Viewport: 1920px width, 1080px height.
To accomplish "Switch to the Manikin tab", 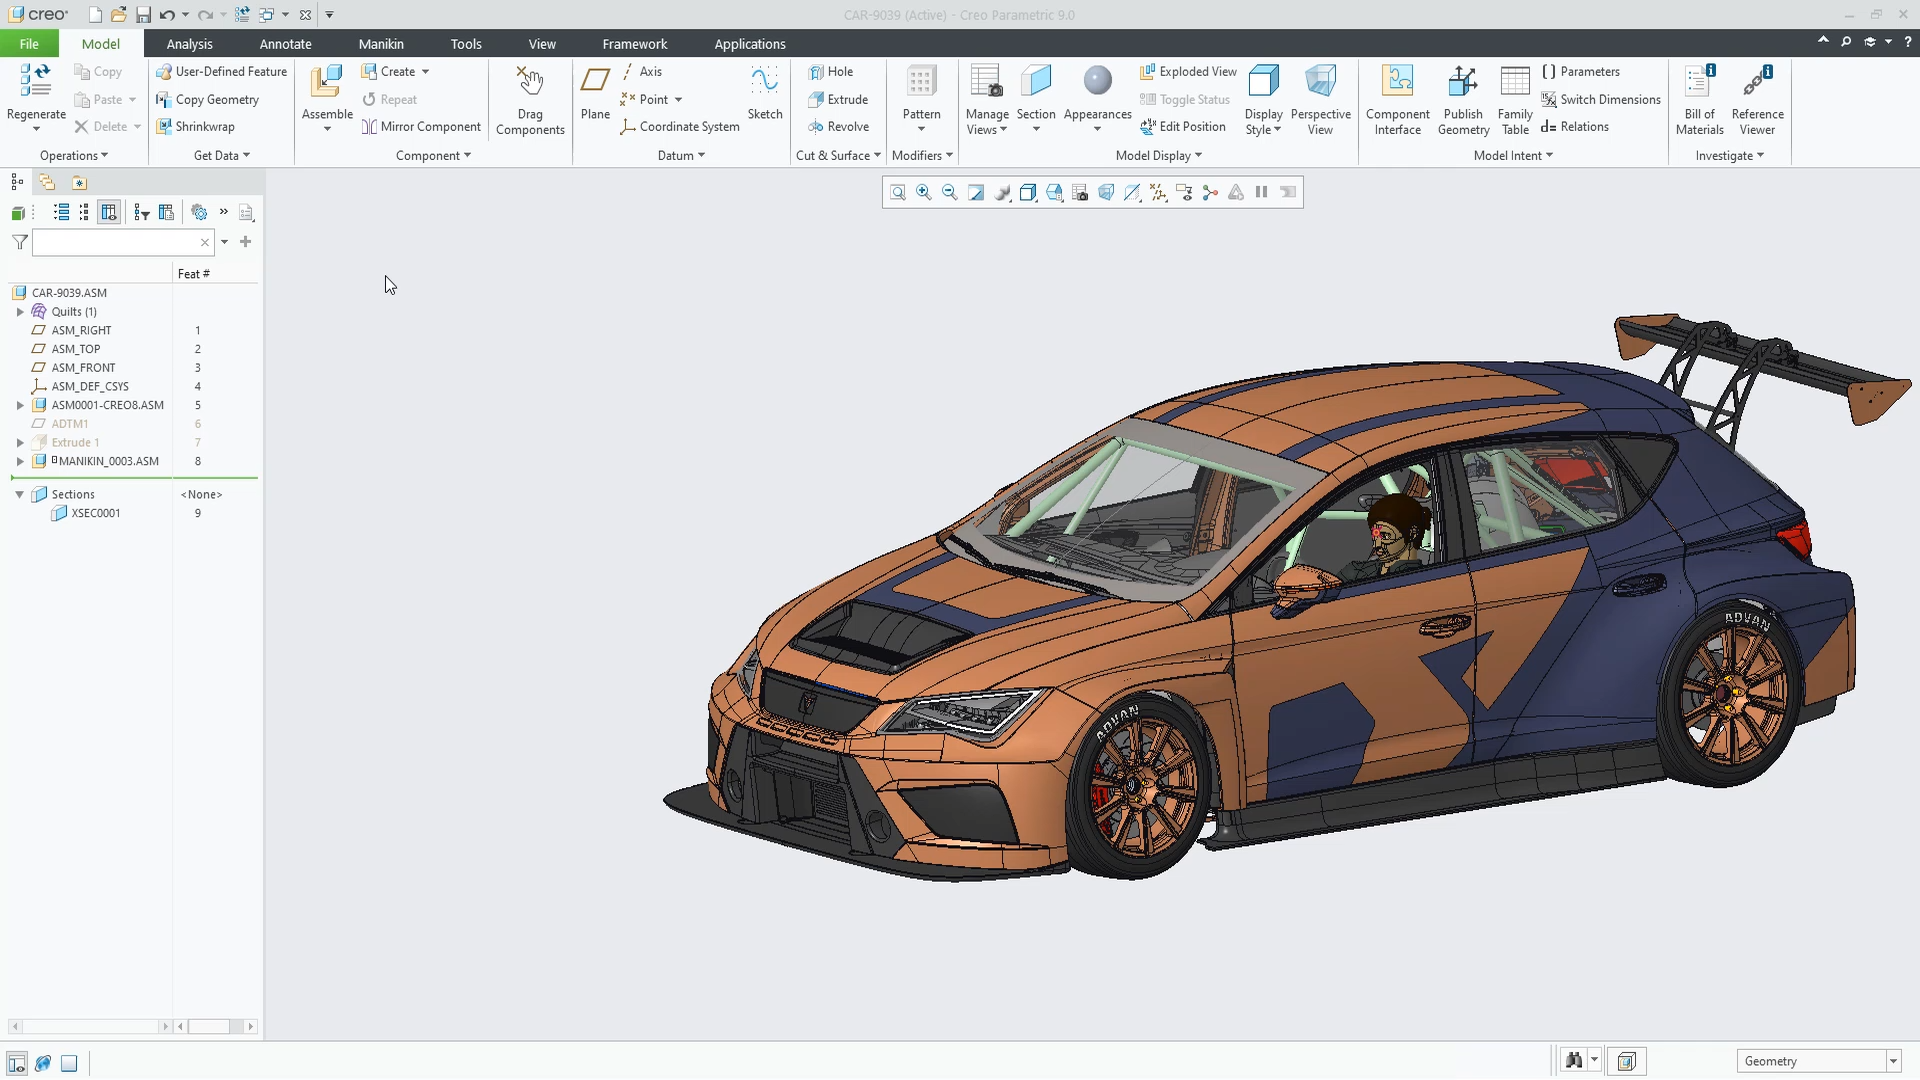I will pos(381,44).
